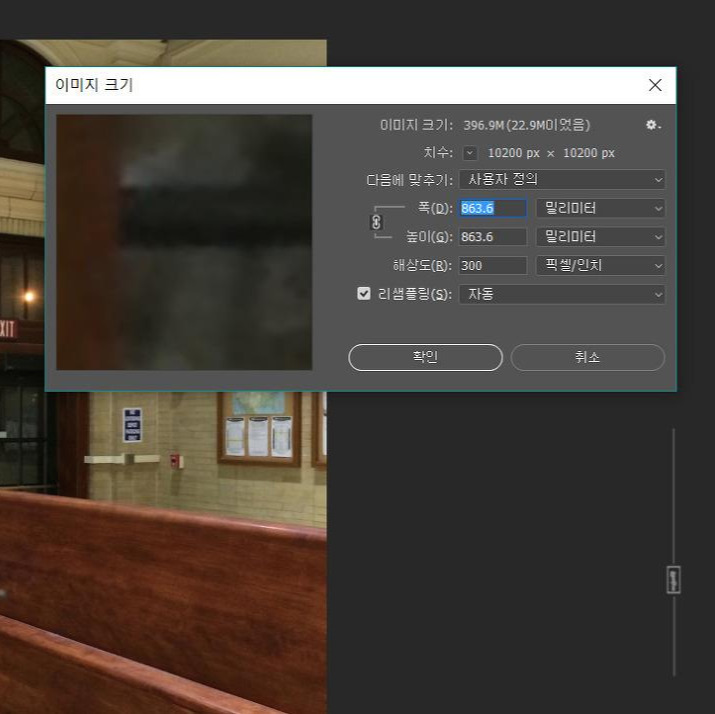The image size is (715, 714).
Task: Close the 이미지 크기 dialog with X
Action: (655, 85)
